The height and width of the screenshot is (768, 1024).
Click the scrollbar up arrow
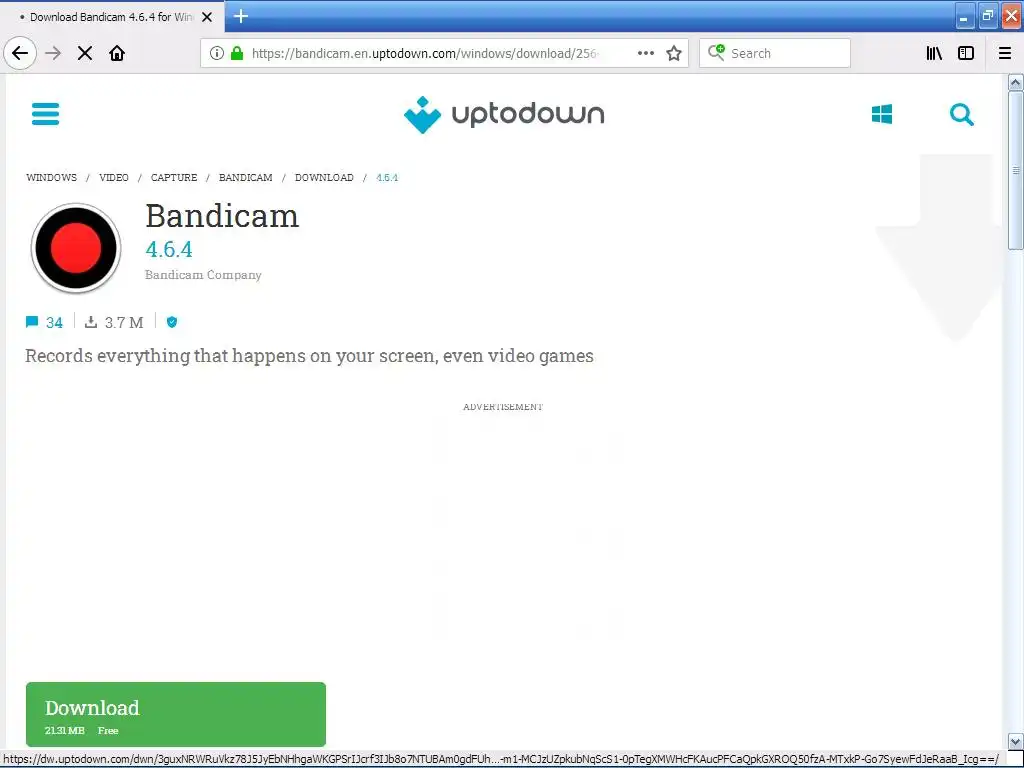tap(1015, 83)
